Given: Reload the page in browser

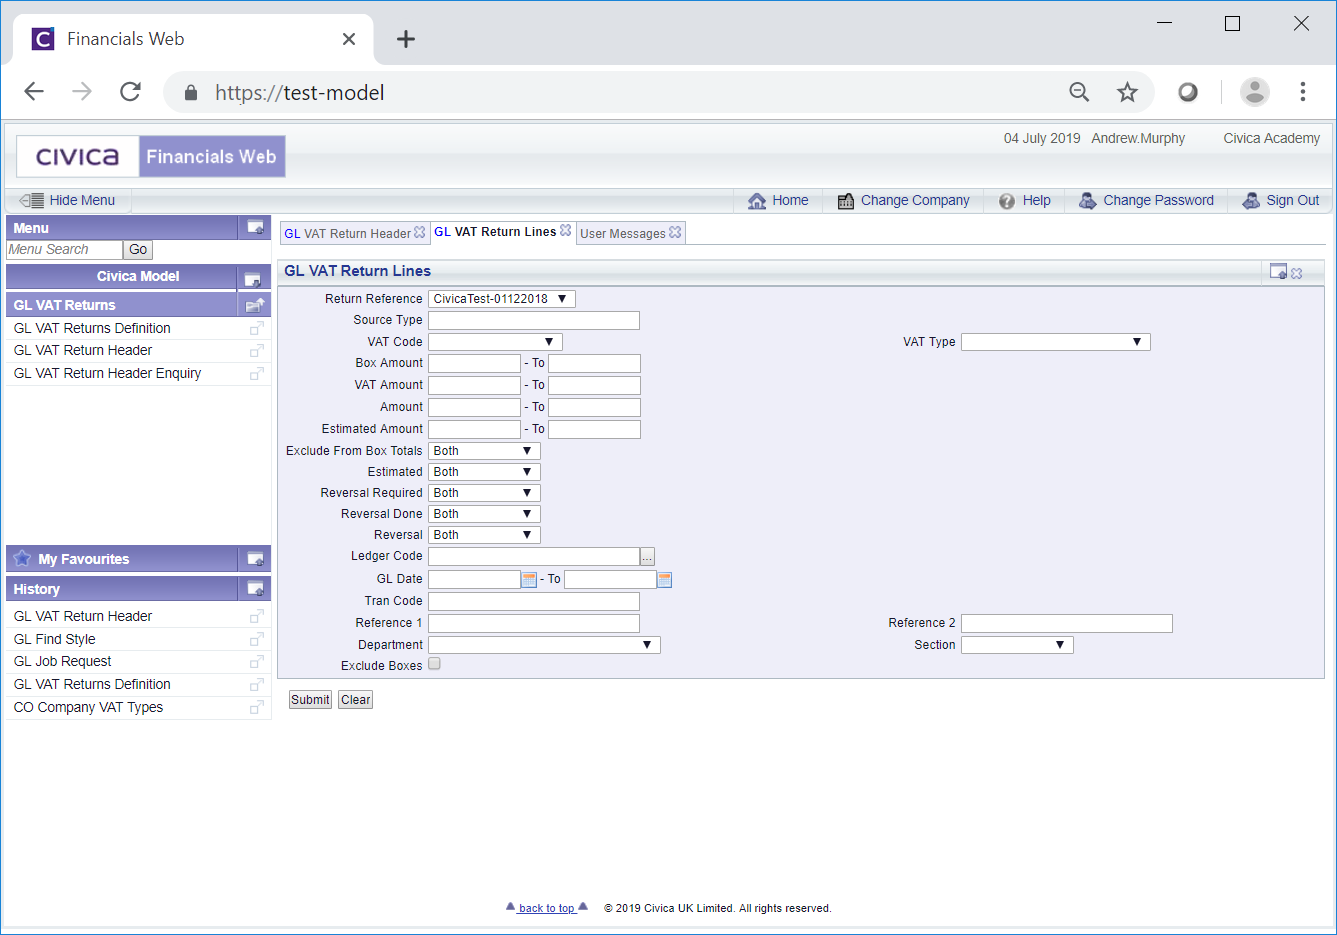Looking at the screenshot, I should [x=130, y=92].
